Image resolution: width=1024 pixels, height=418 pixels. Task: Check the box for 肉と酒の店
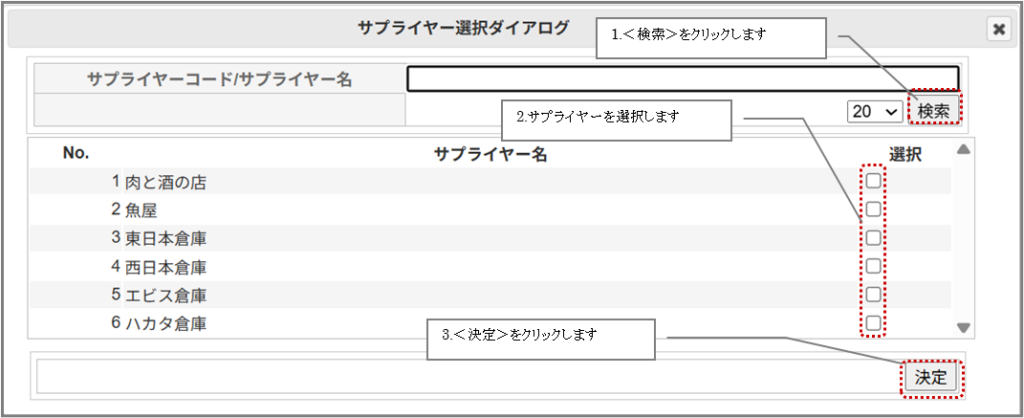coord(873,181)
